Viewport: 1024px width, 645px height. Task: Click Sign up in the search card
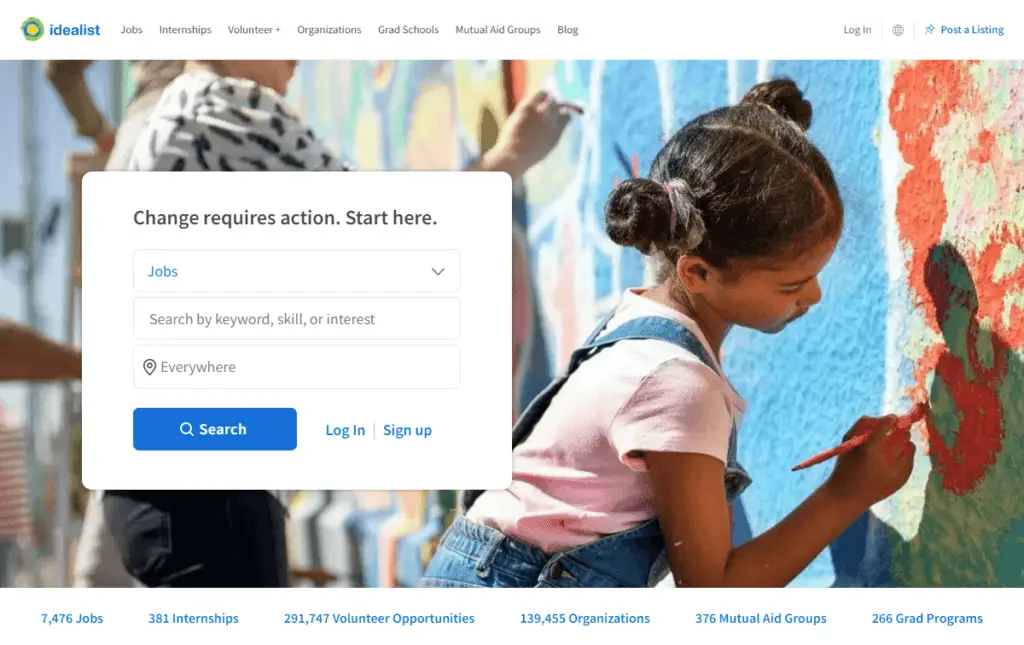pyautogui.click(x=407, y=430)
